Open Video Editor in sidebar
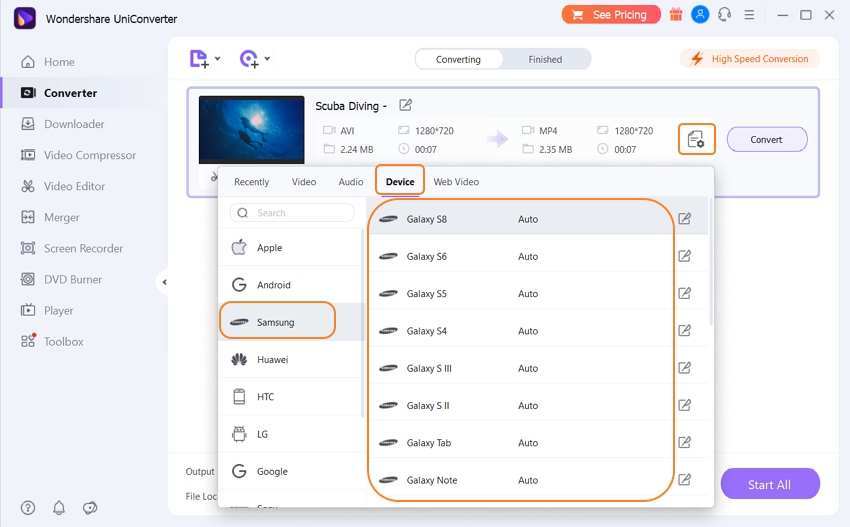Image resolution: width=850 pixels, height=527 pixels. (62, 186)
